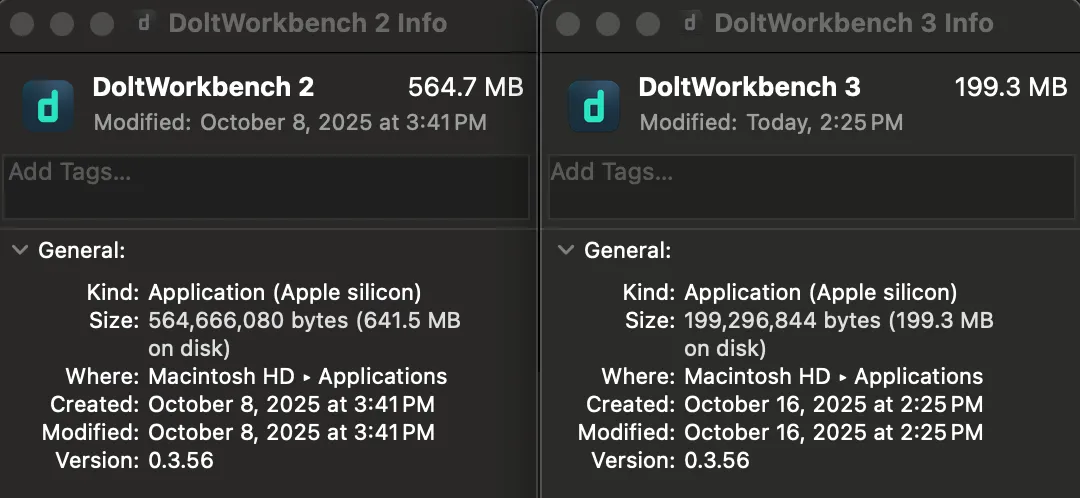This screenshot has height=498, width=1080.
Task: Click the large DoltWorkbench 2 app icon
Action: point(47,106)
